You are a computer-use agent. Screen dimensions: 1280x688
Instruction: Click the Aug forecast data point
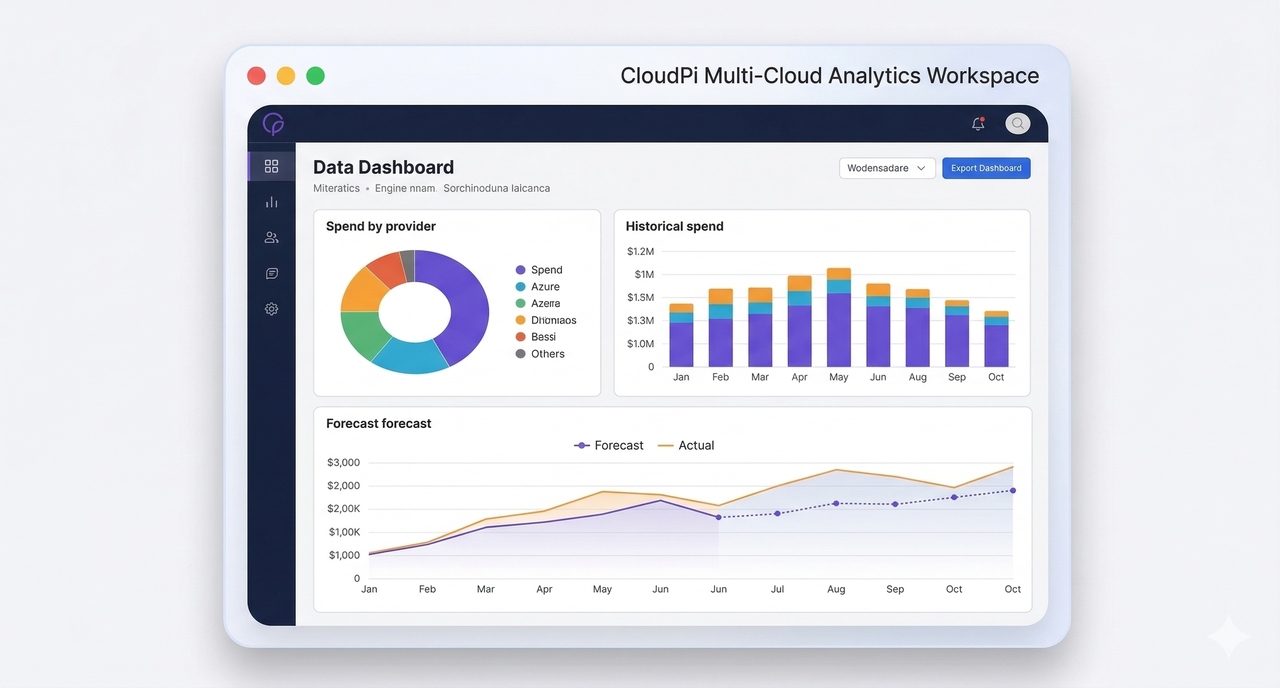tap(836, 503)
